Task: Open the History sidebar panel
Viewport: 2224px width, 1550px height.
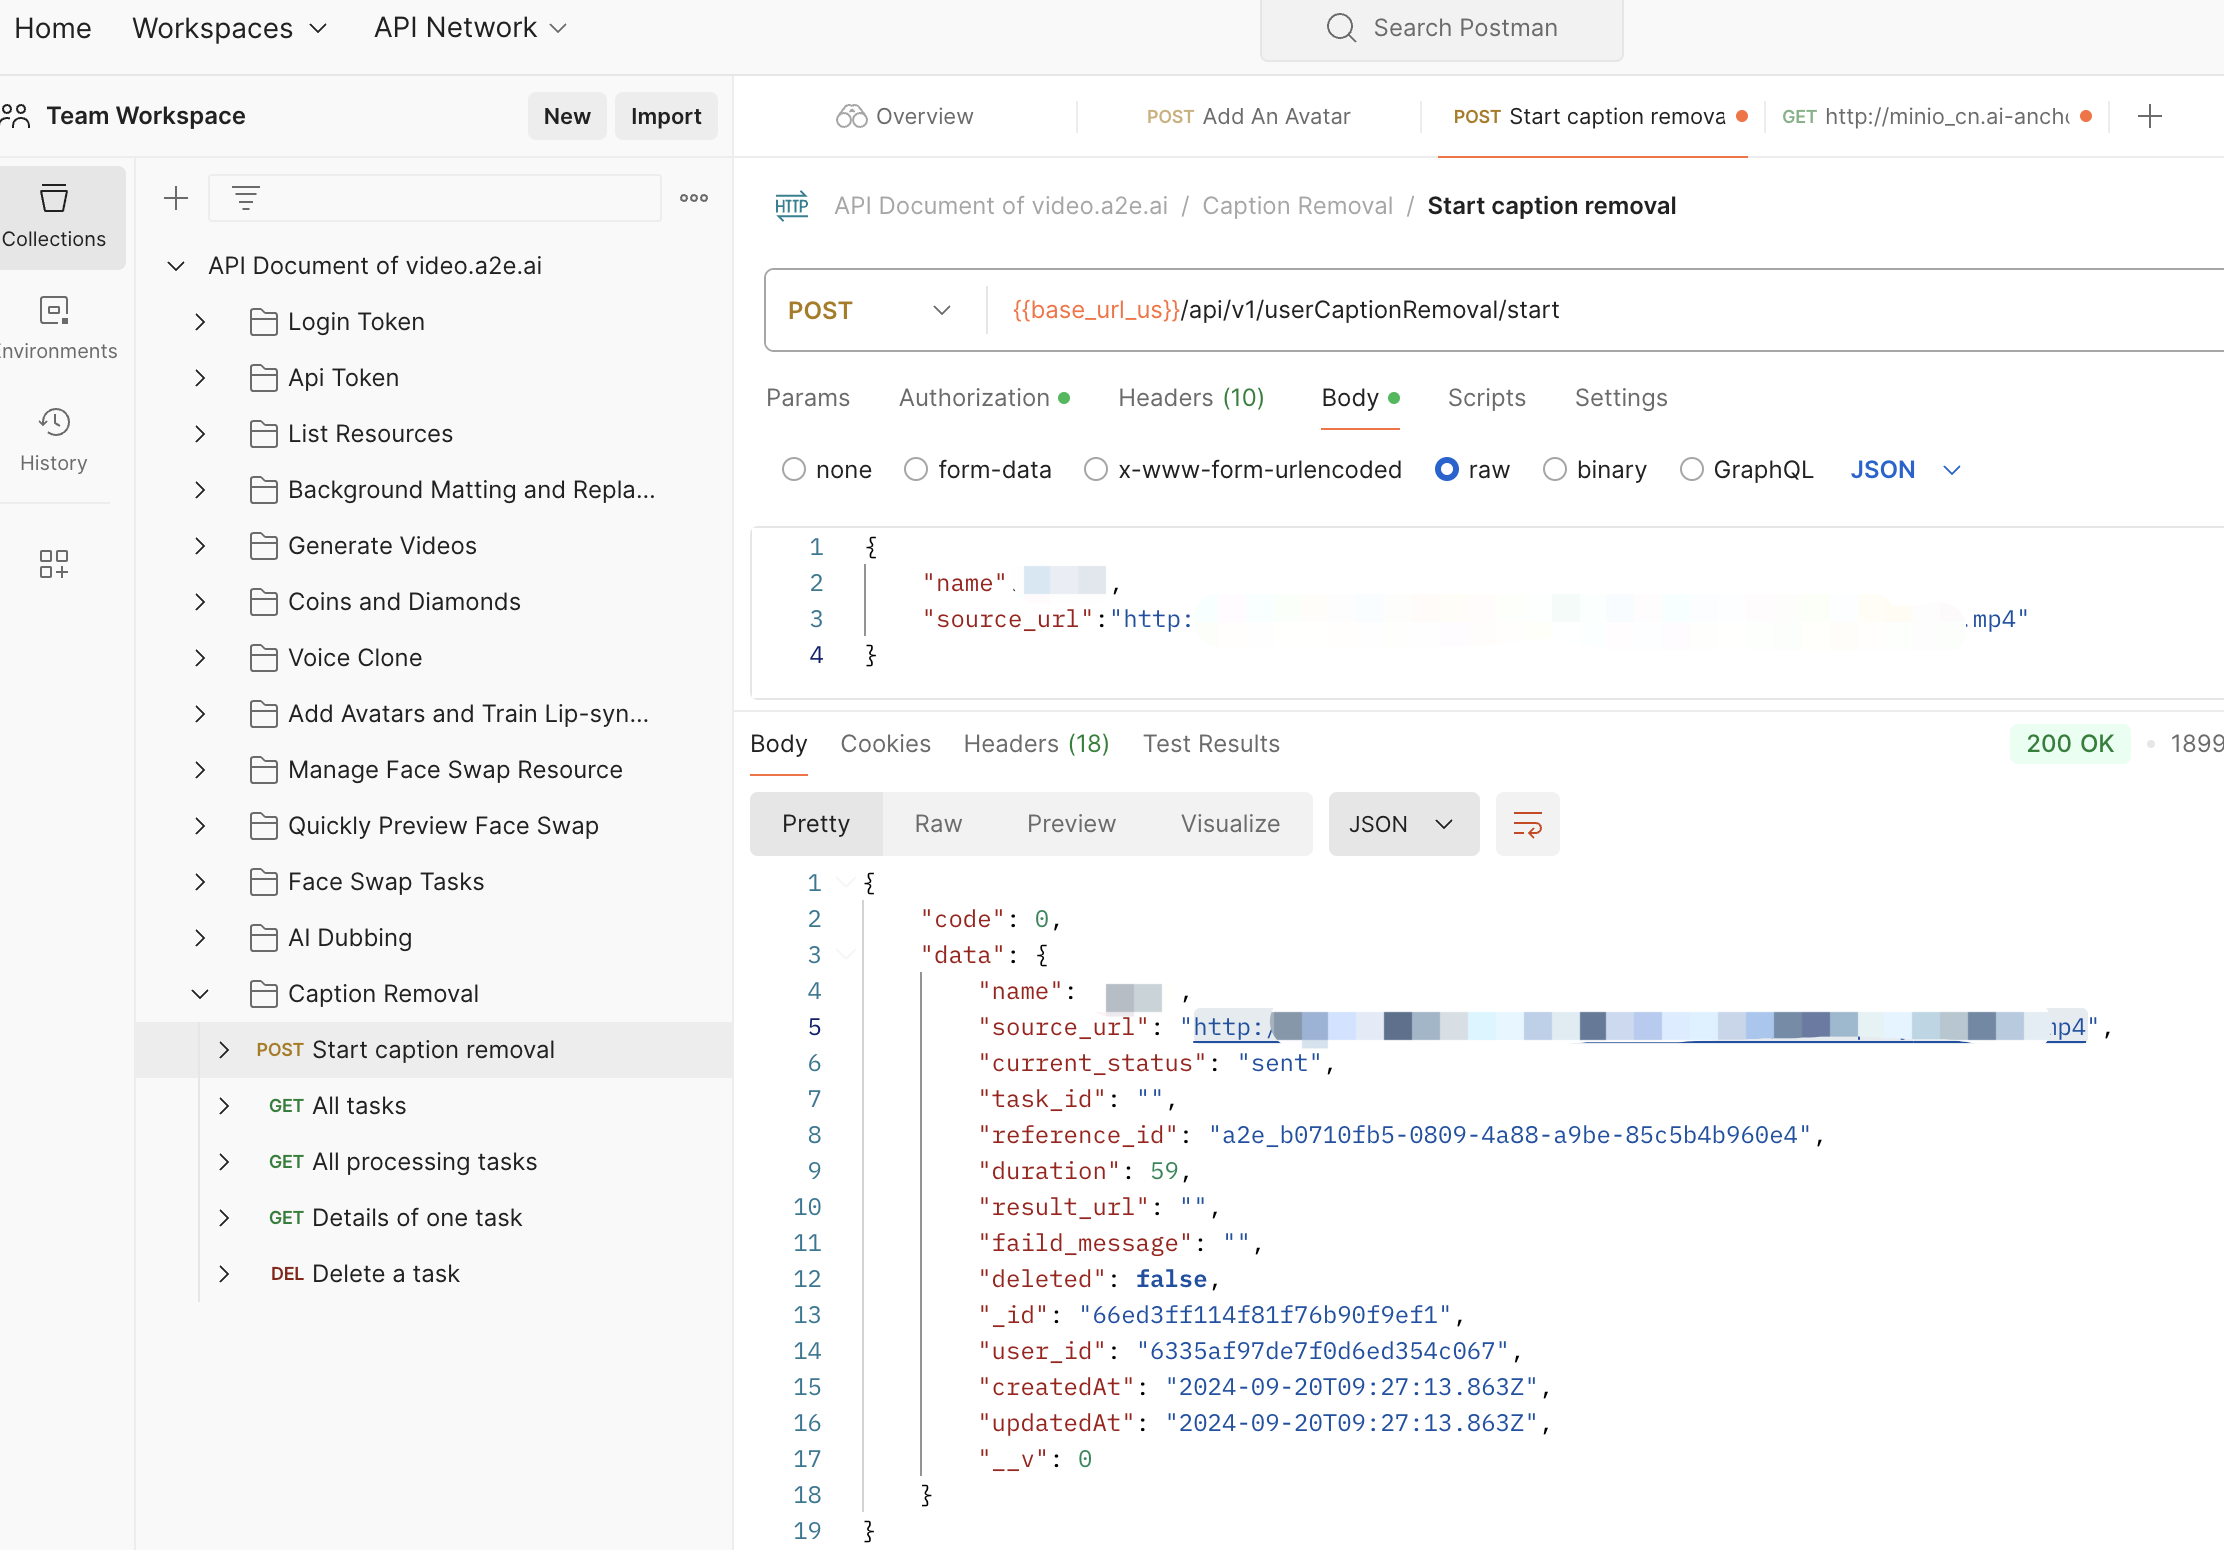Action: [x=54, y=439]
